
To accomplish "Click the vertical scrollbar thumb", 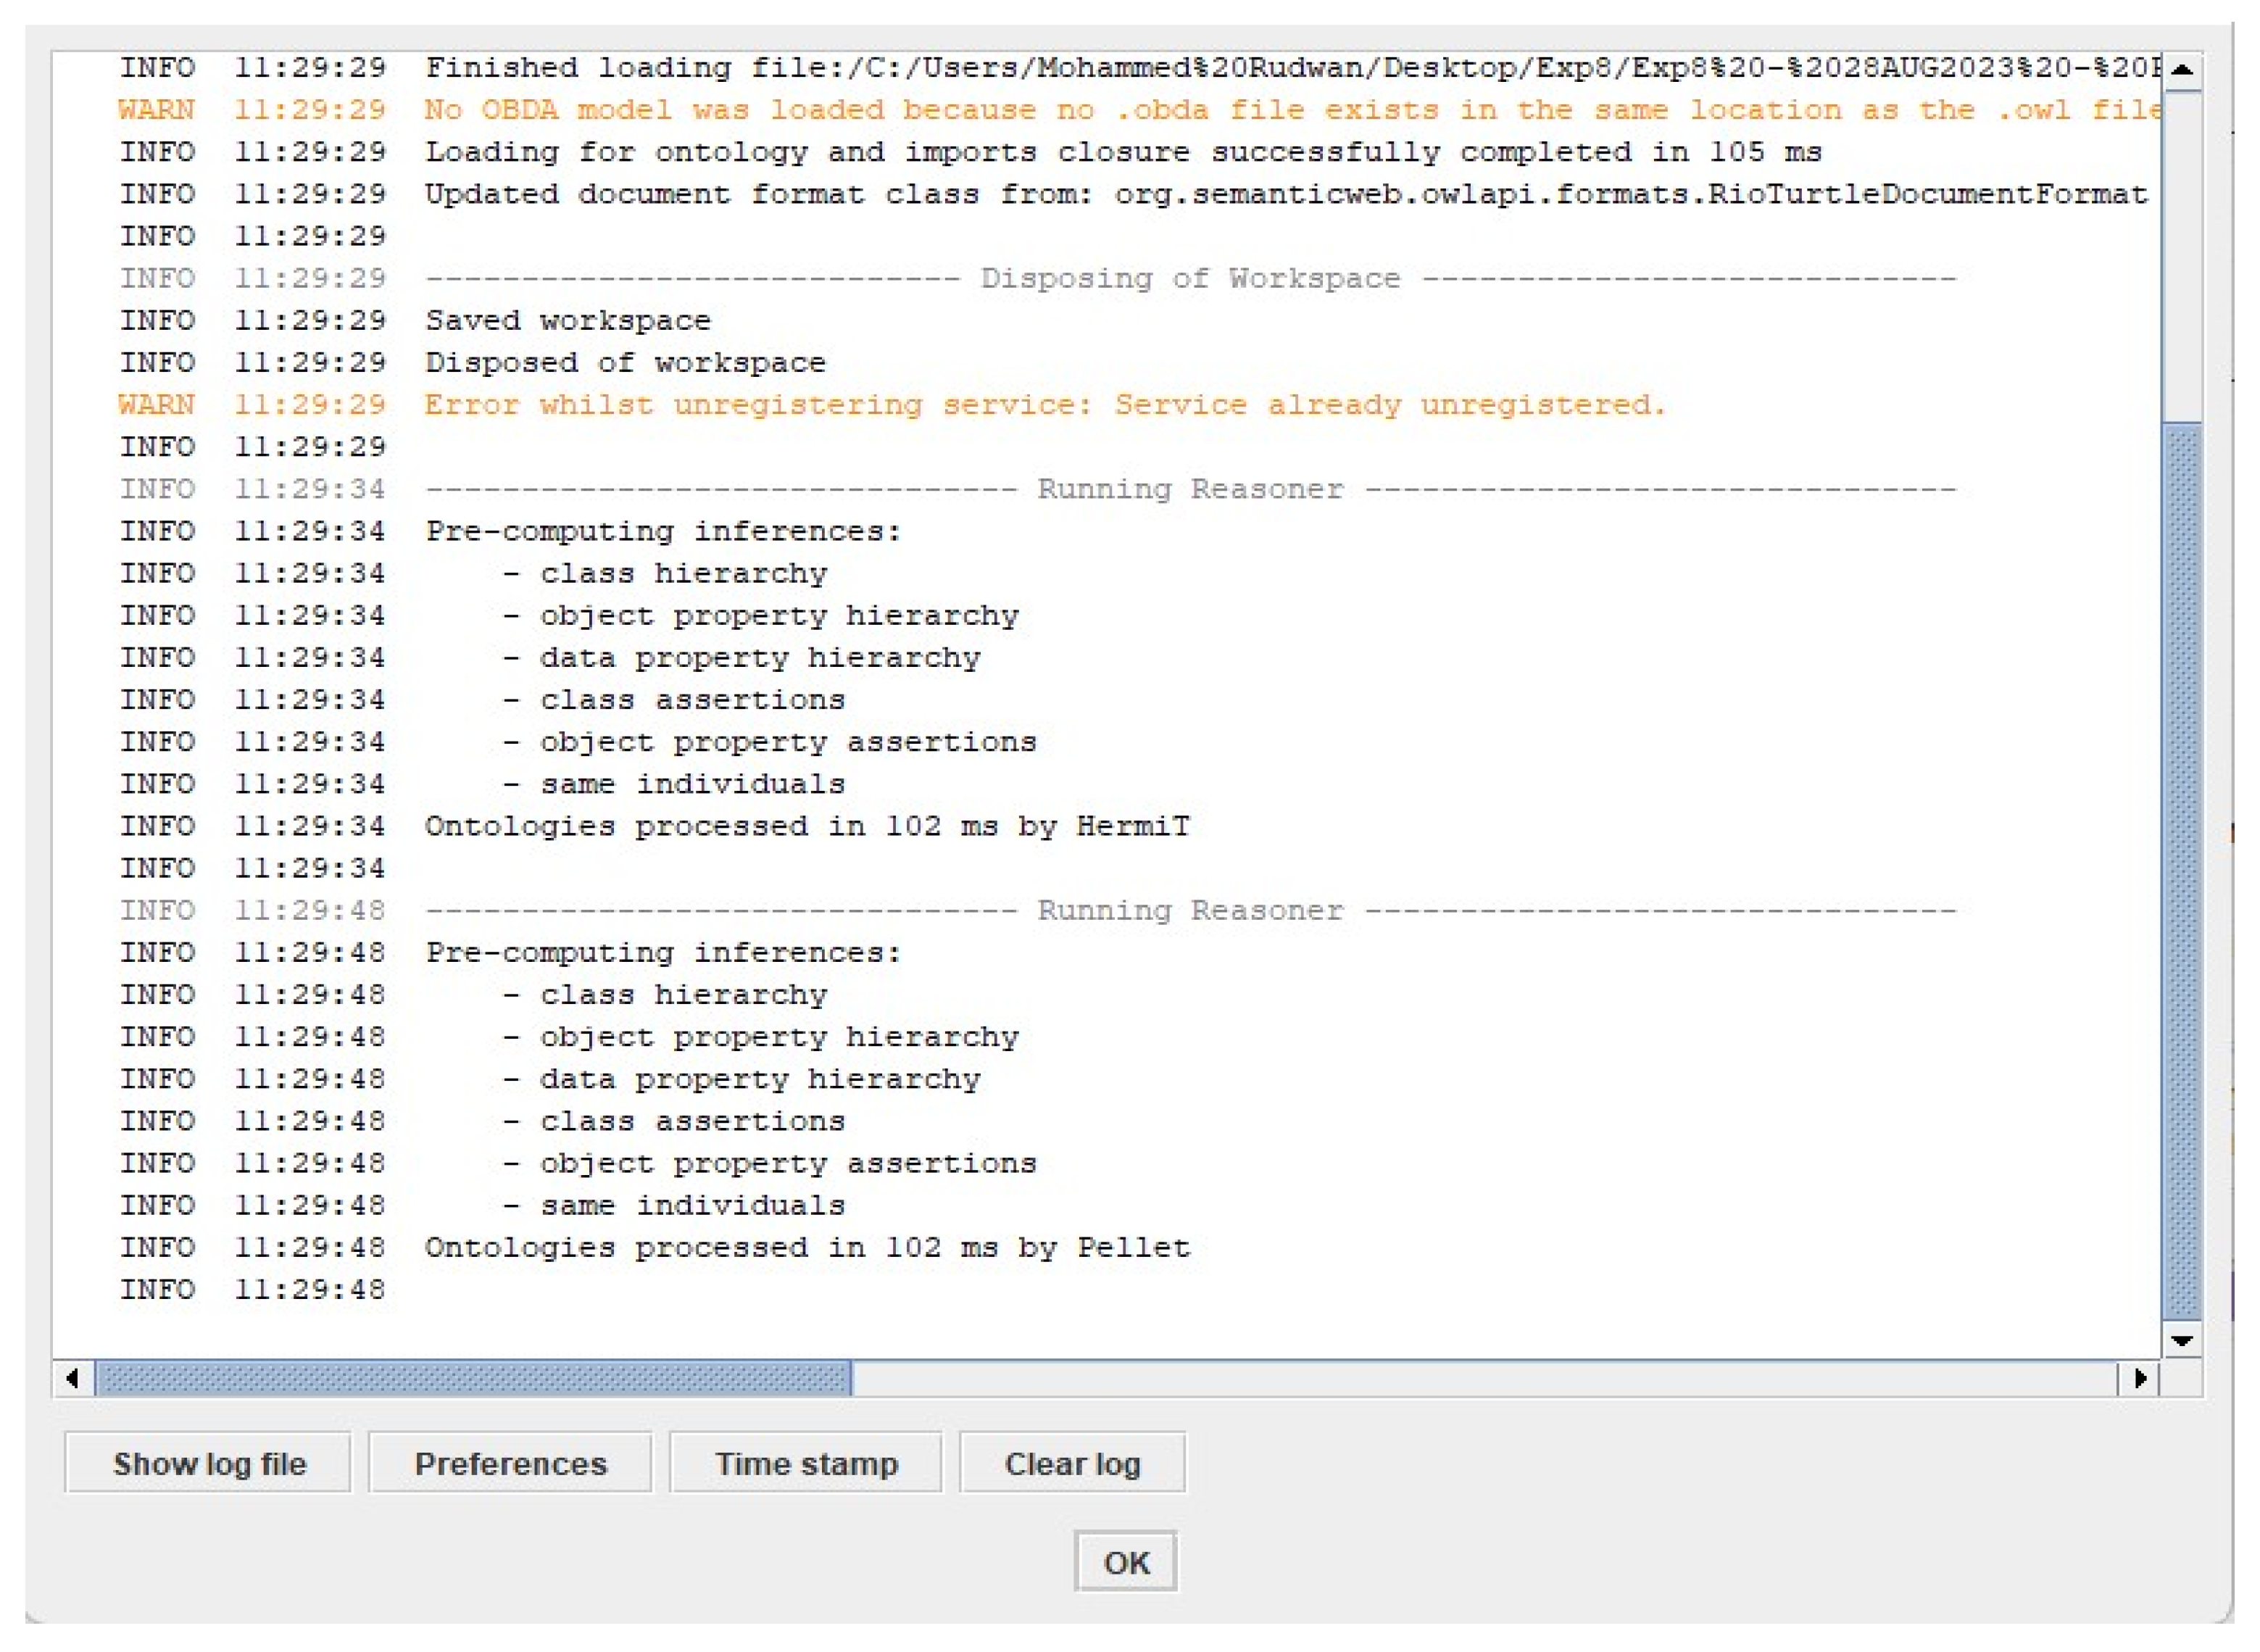I will [2182, 870].
